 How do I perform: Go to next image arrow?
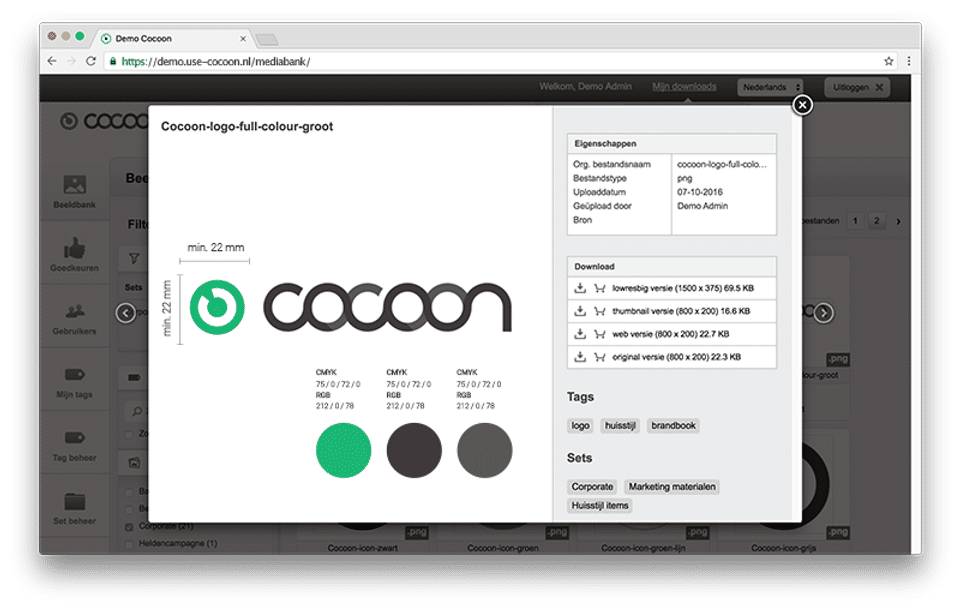[823, 313]
